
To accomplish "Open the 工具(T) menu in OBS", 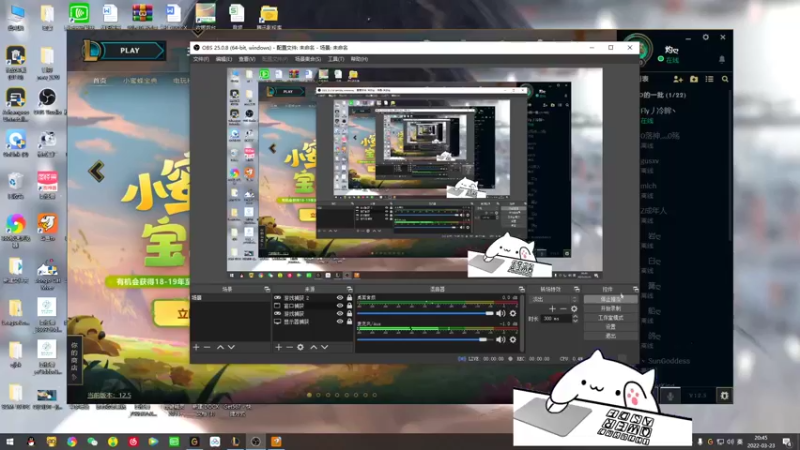I will click(x=336, y=59).
